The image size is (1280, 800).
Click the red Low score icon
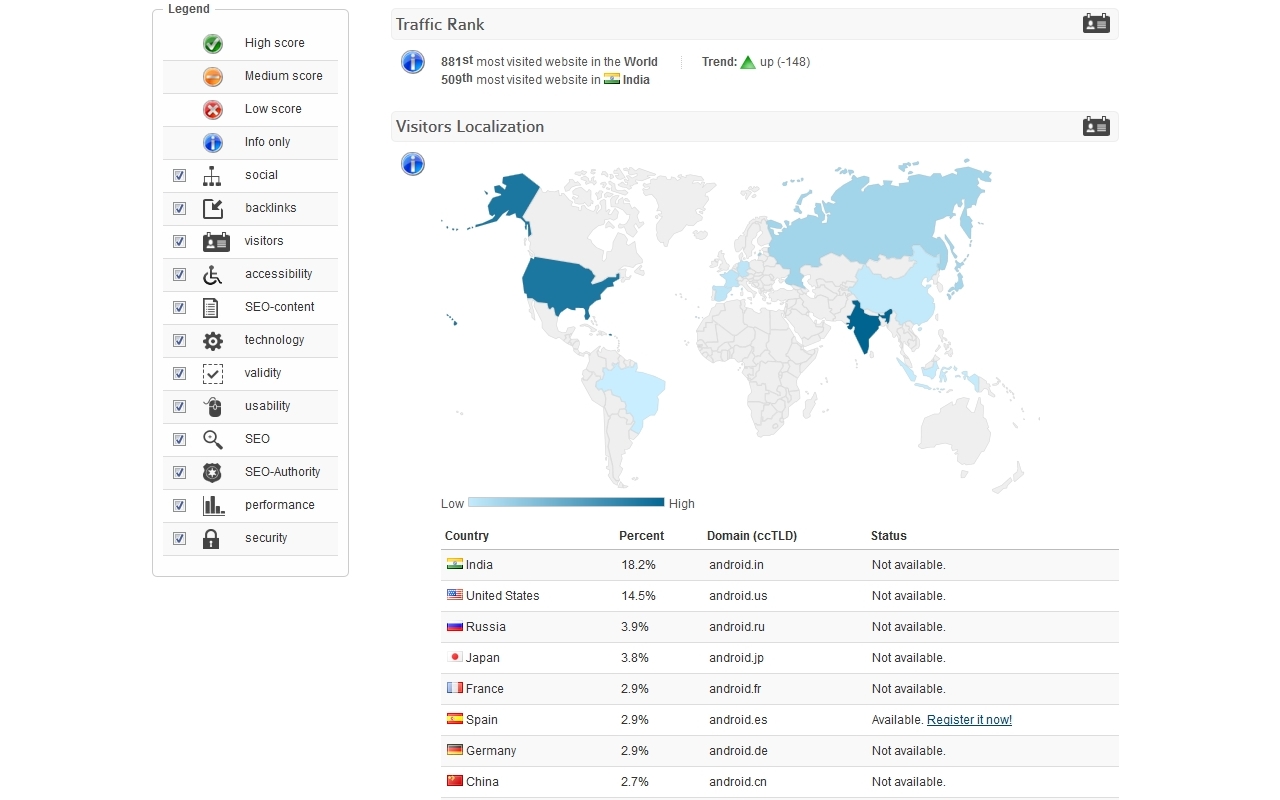(x=213, y=109)
